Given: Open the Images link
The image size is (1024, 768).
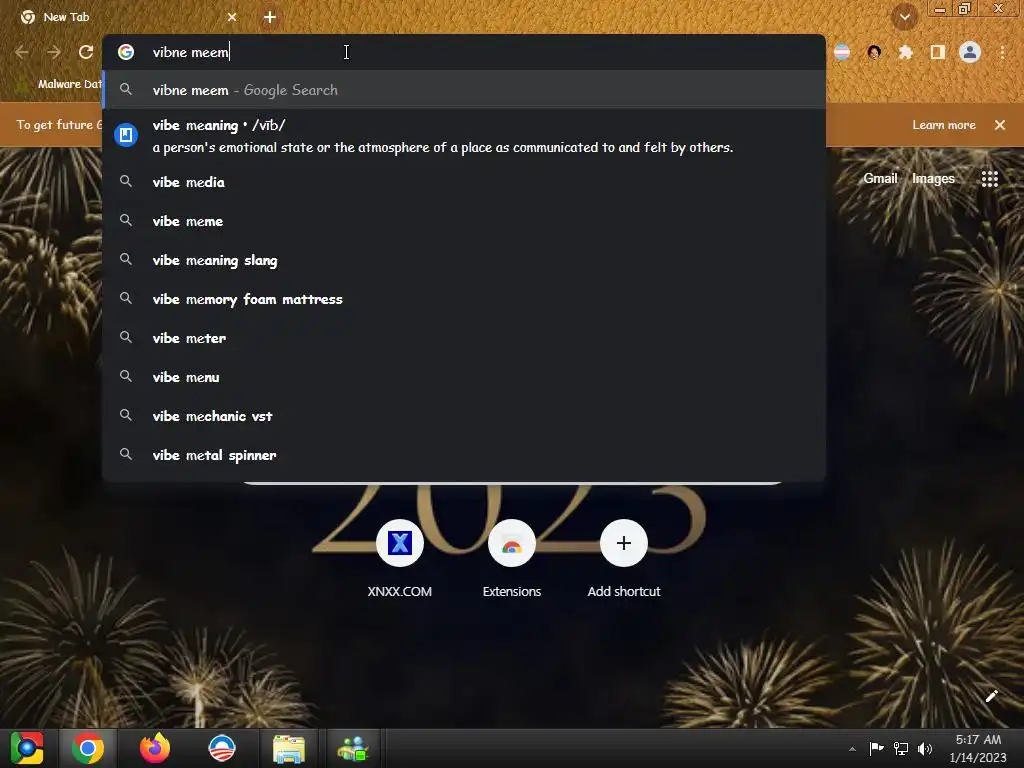Looking at the screenshot, I should click(x=933, y=178).
